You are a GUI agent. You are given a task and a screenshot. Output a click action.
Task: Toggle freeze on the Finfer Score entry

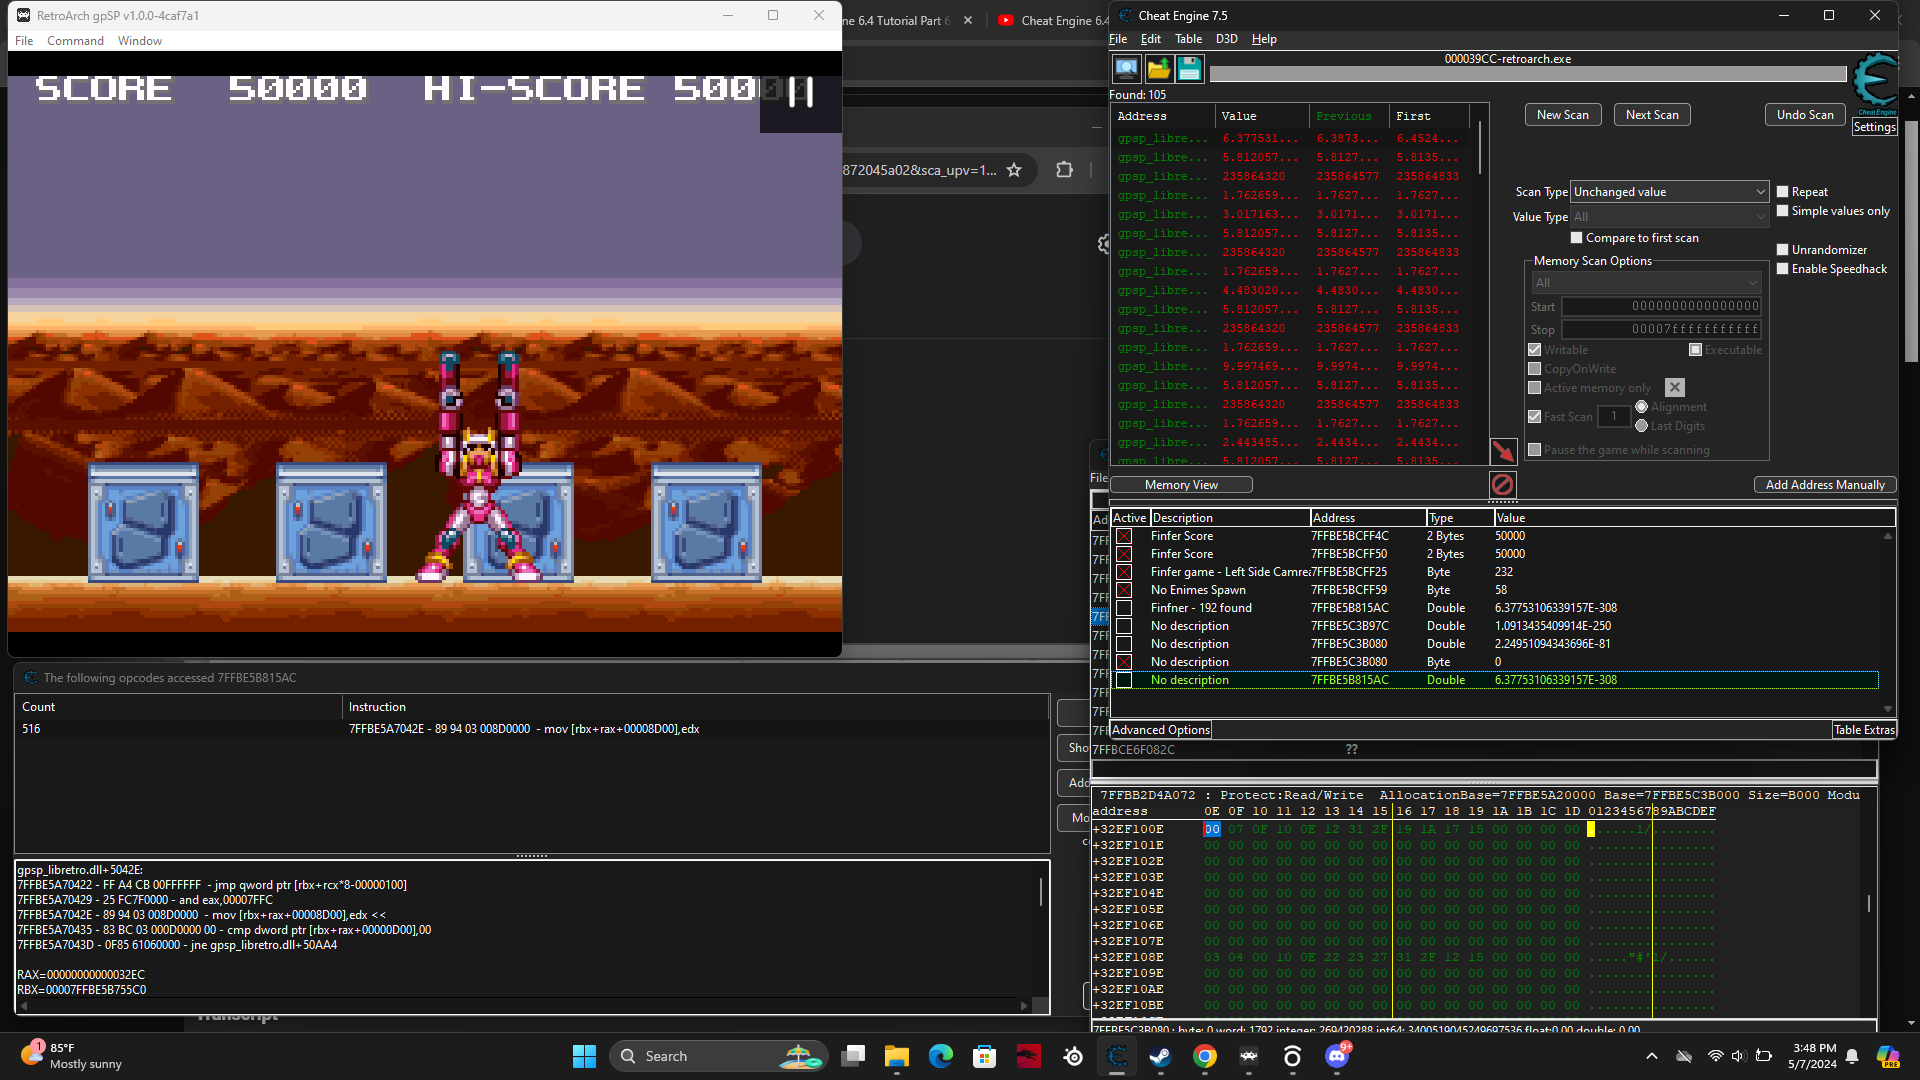point(1125,537)
